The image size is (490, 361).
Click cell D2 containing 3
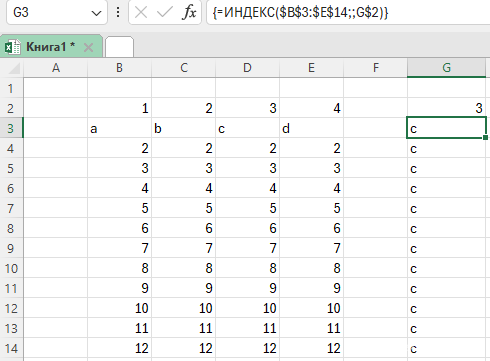[x=247, y=108]
